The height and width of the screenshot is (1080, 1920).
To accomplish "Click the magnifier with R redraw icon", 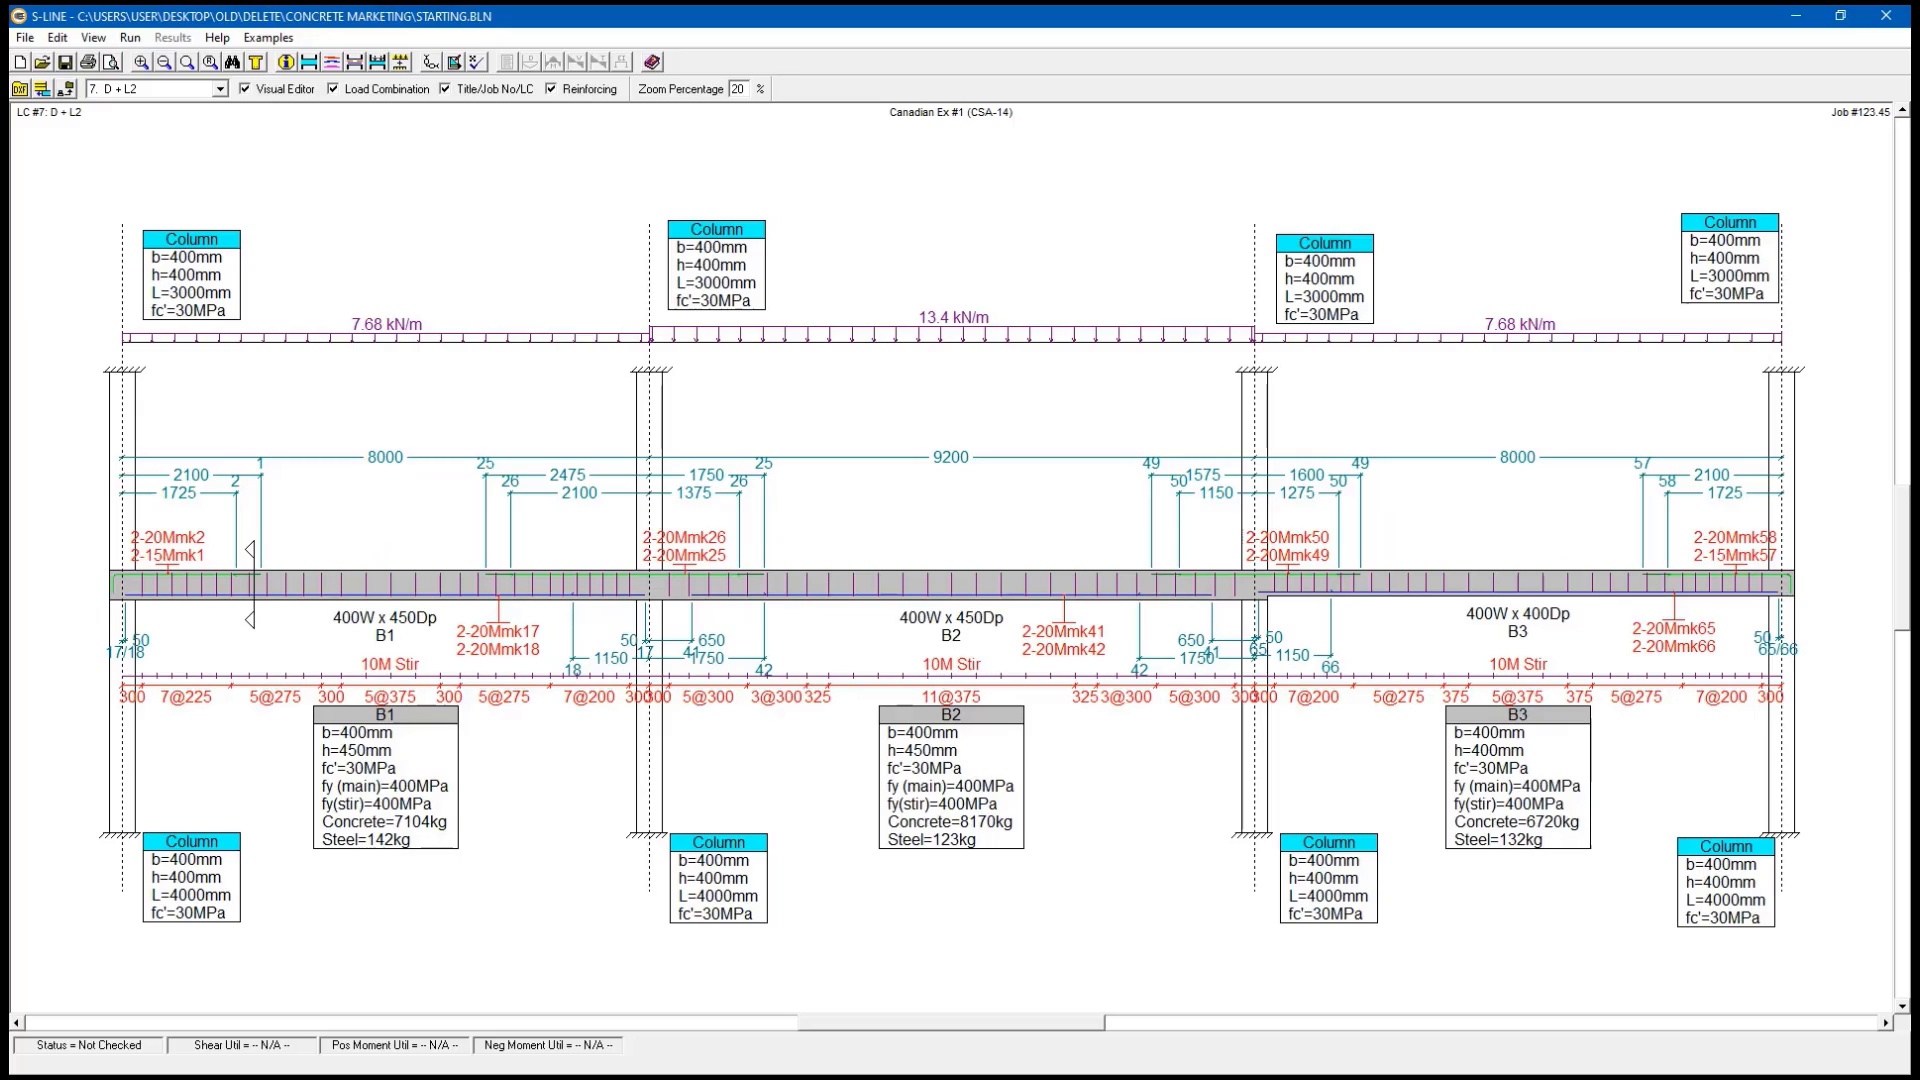I will click(210, 62).
